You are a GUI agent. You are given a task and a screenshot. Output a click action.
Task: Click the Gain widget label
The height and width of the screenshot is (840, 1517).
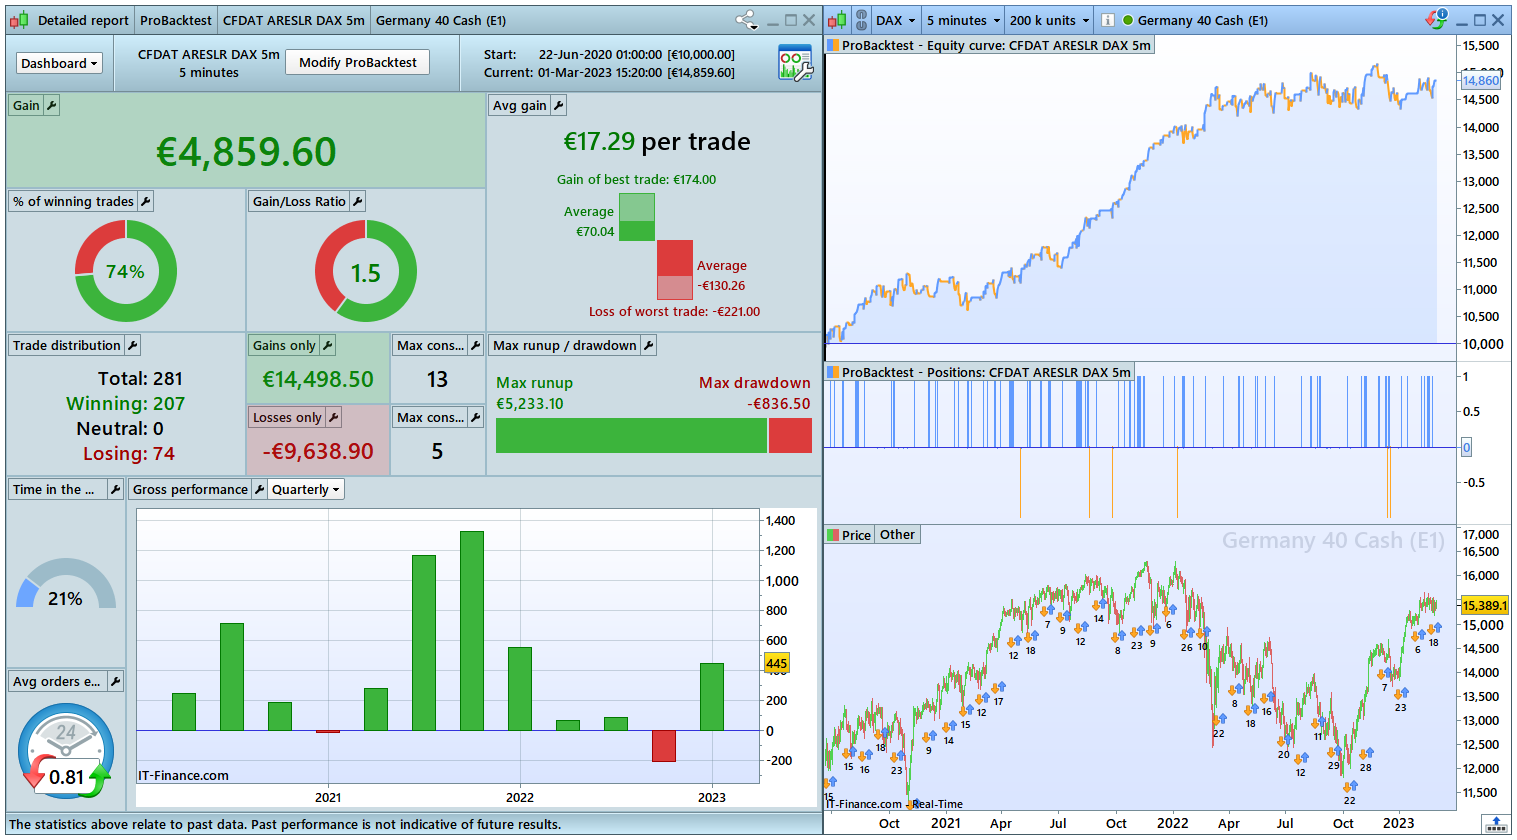tap(26, 105)
